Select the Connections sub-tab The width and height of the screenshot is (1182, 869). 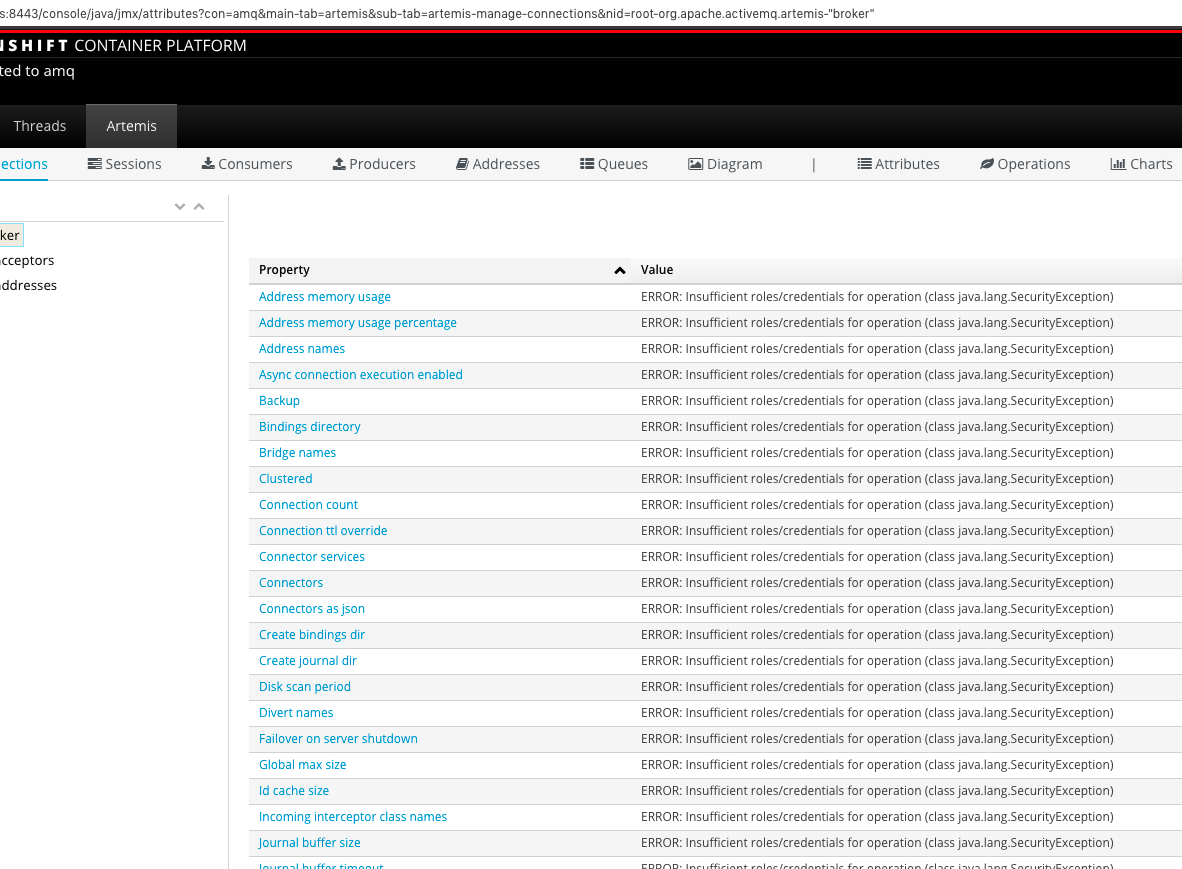click(x=23, y=164)
